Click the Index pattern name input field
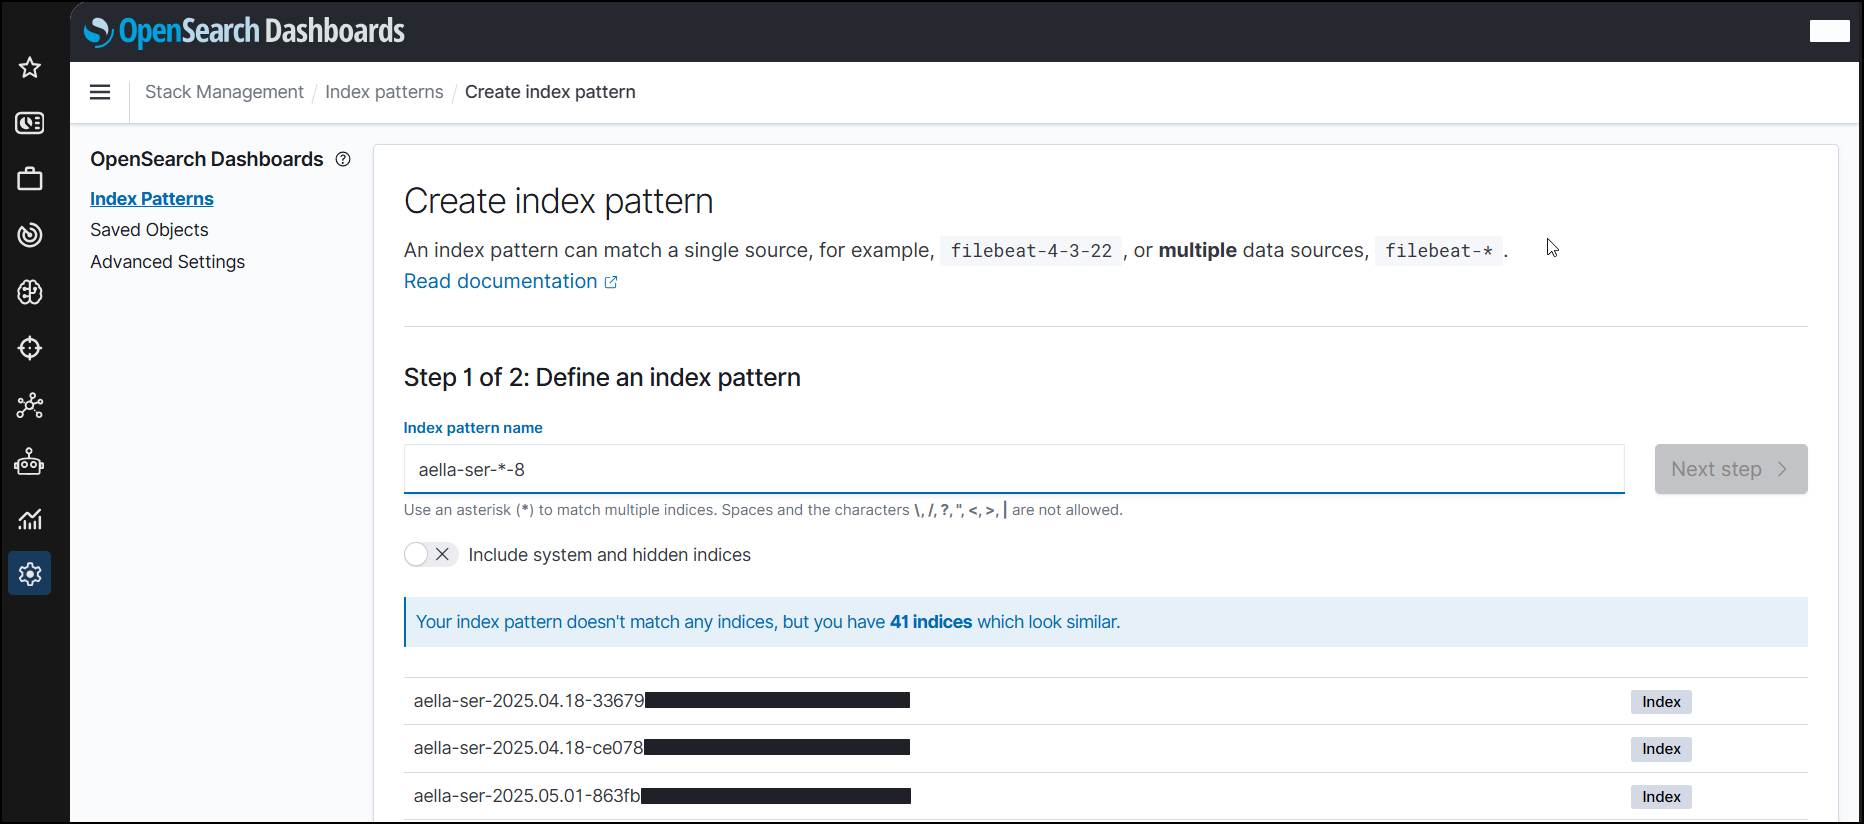 point(1013,469)
